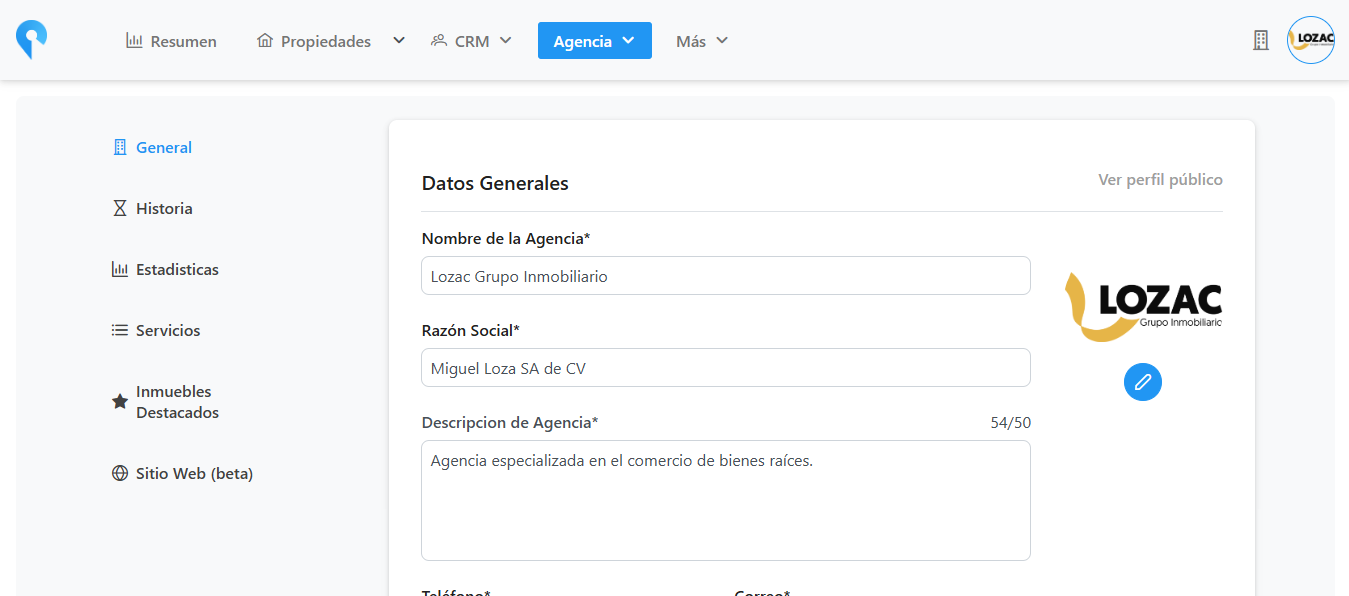
Task: Open the CRM dropdown menu
Action: click(471, 41)
